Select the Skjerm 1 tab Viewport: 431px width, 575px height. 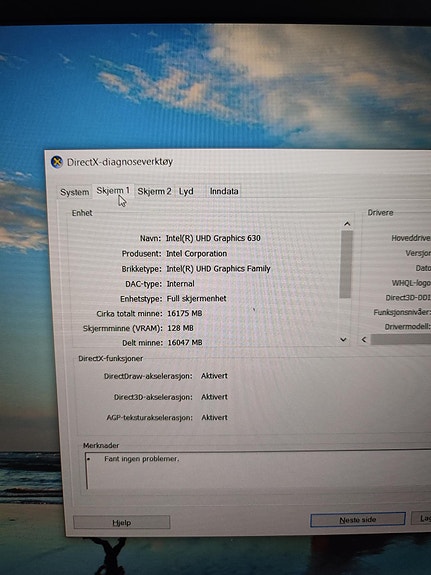click(113, 191)
